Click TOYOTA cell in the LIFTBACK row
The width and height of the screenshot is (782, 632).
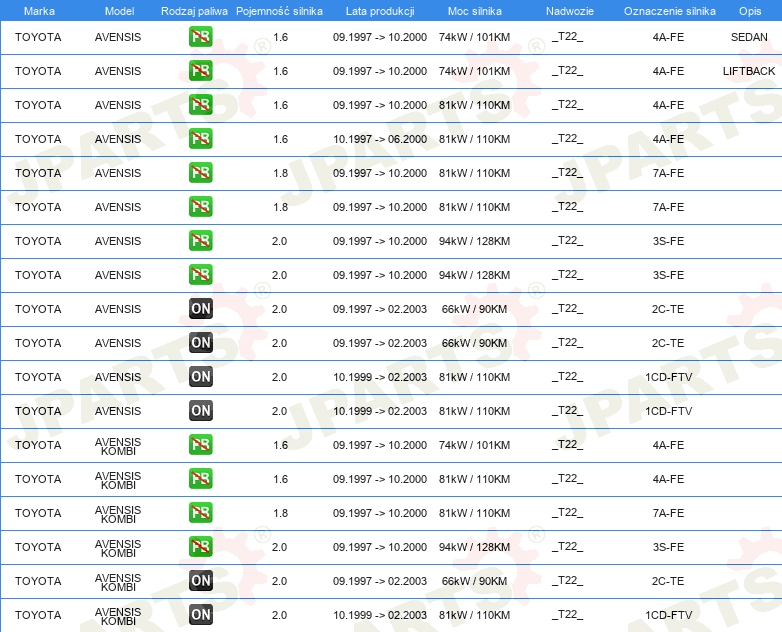click(x=38, y=71)
